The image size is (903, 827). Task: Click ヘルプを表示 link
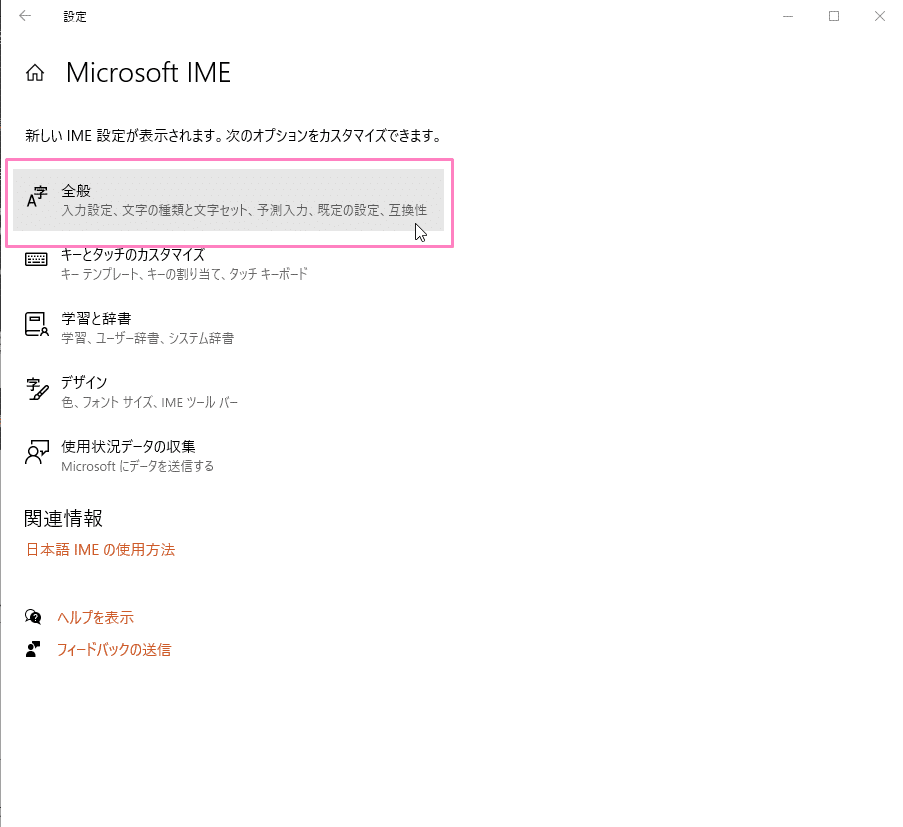[x=95, y=617]
